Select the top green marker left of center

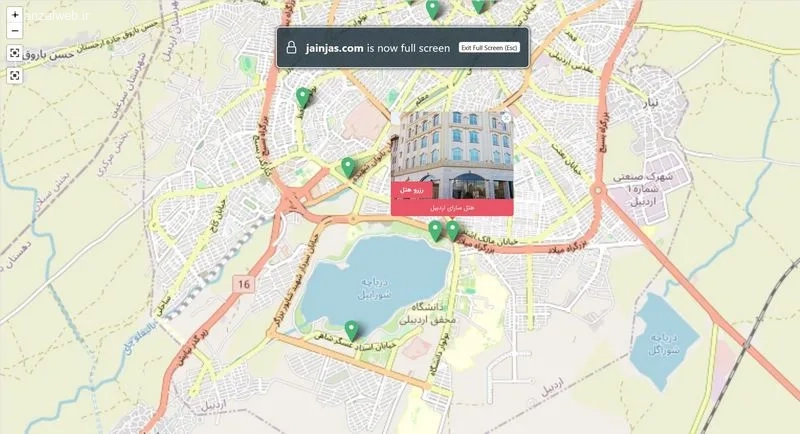click(433, 10)
